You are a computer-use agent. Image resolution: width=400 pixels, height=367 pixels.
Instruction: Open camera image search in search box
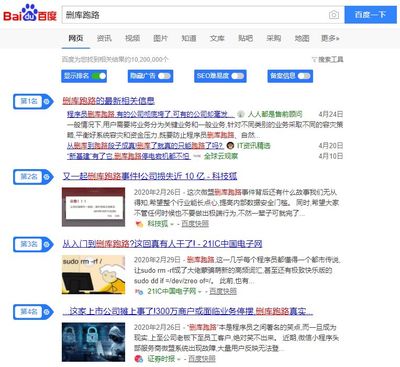[x=334, y=15]
